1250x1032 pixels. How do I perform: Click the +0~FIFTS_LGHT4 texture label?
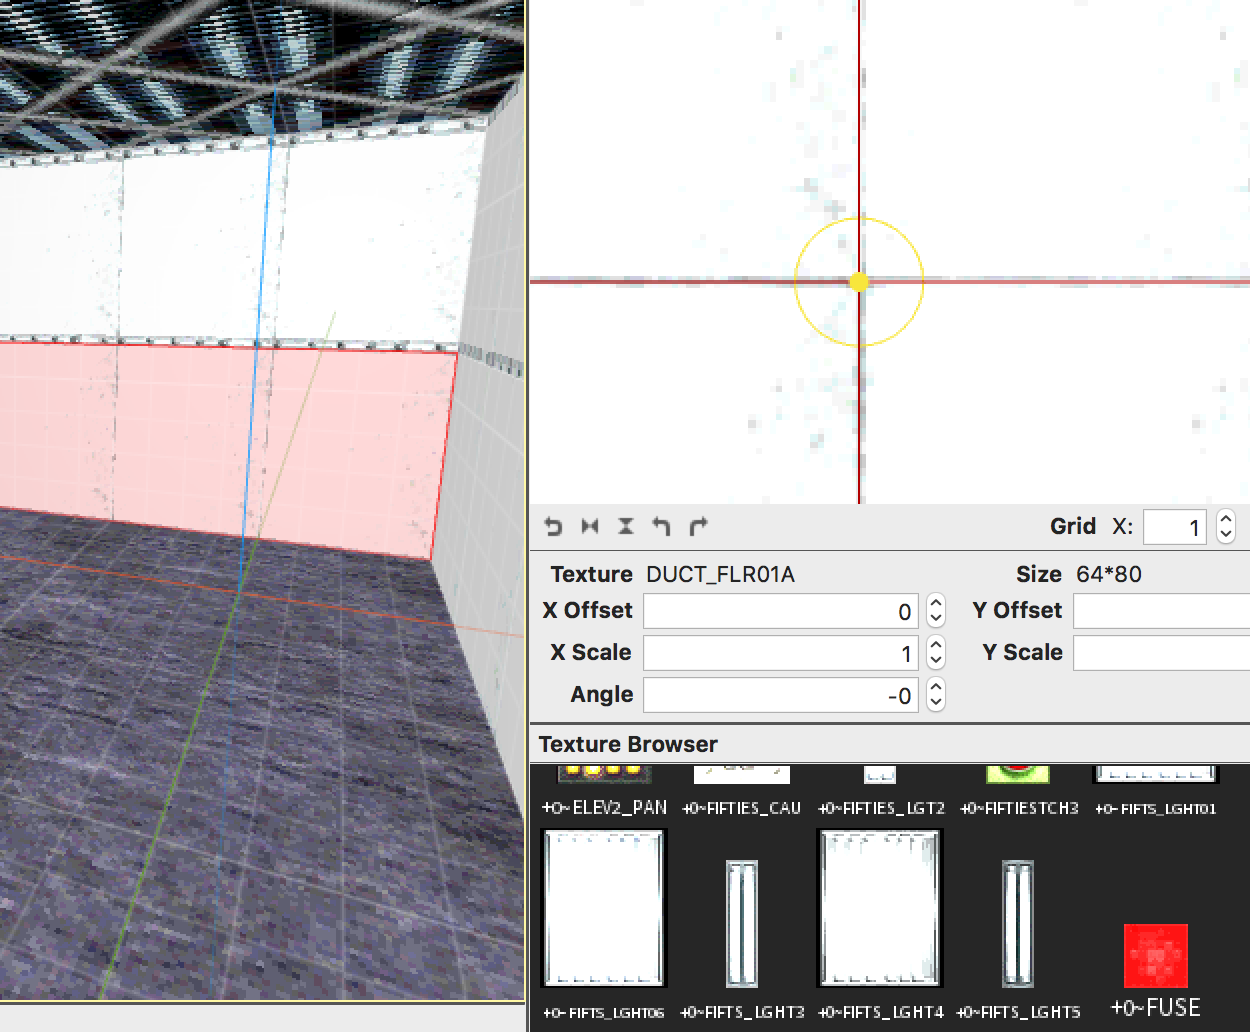coord(881,1012)
